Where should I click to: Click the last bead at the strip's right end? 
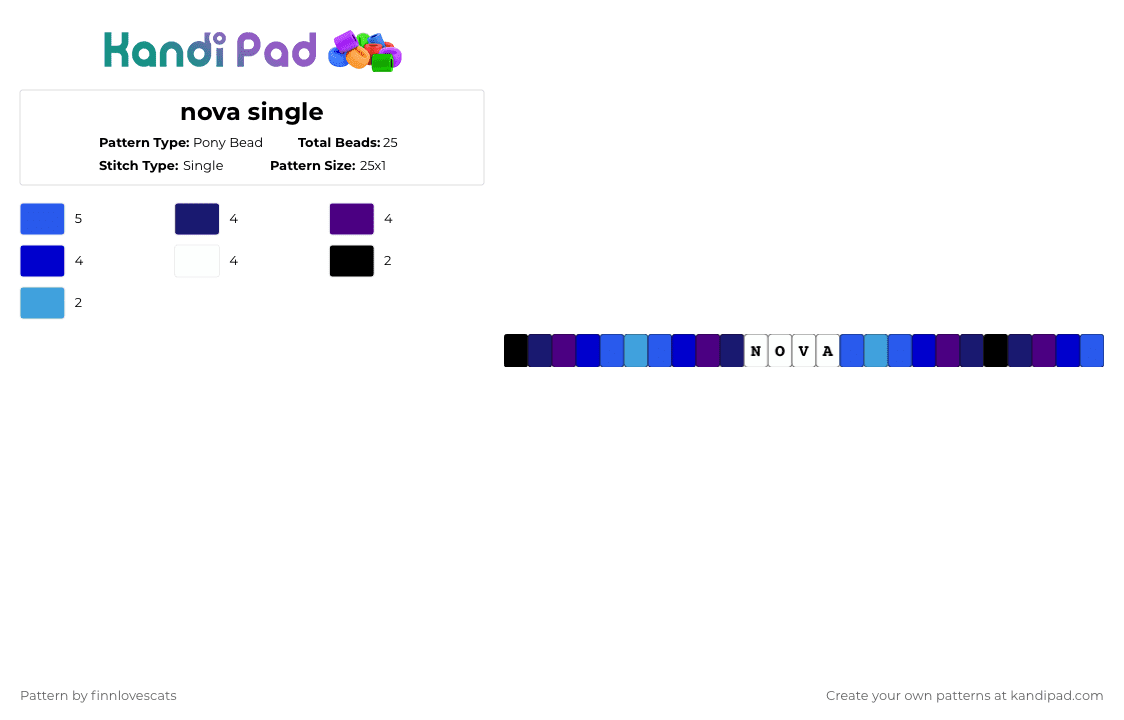pos(1092,351)
